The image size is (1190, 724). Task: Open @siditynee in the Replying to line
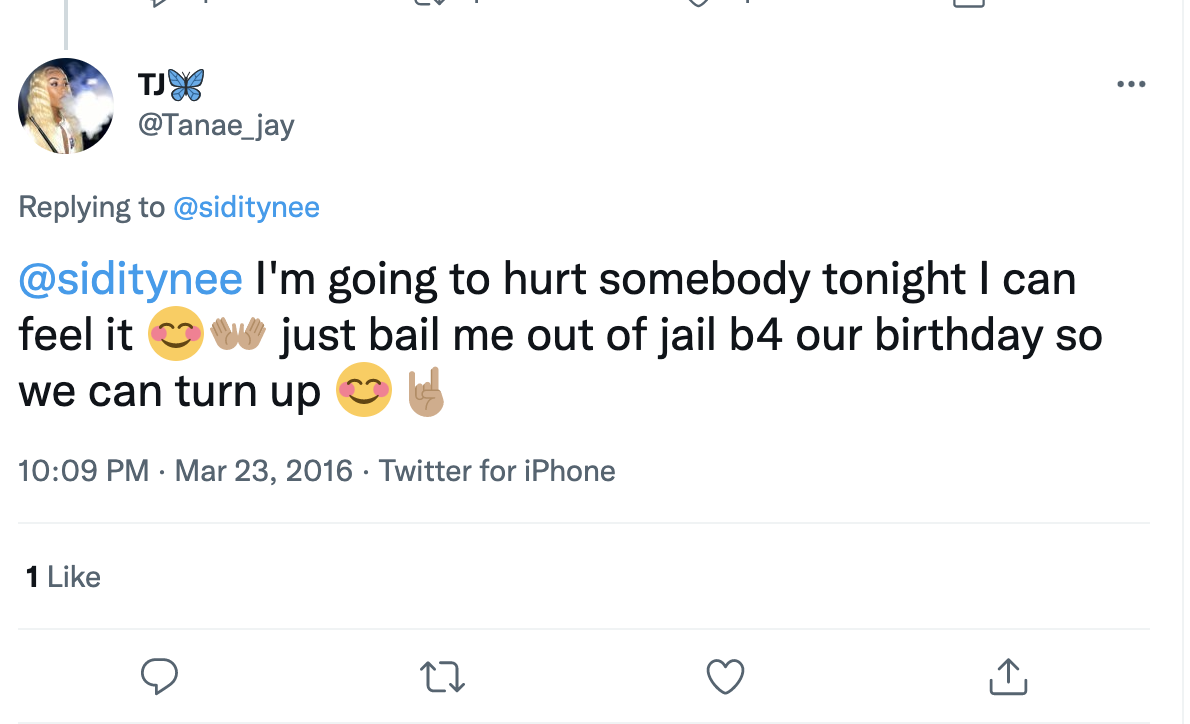[246, 207]
